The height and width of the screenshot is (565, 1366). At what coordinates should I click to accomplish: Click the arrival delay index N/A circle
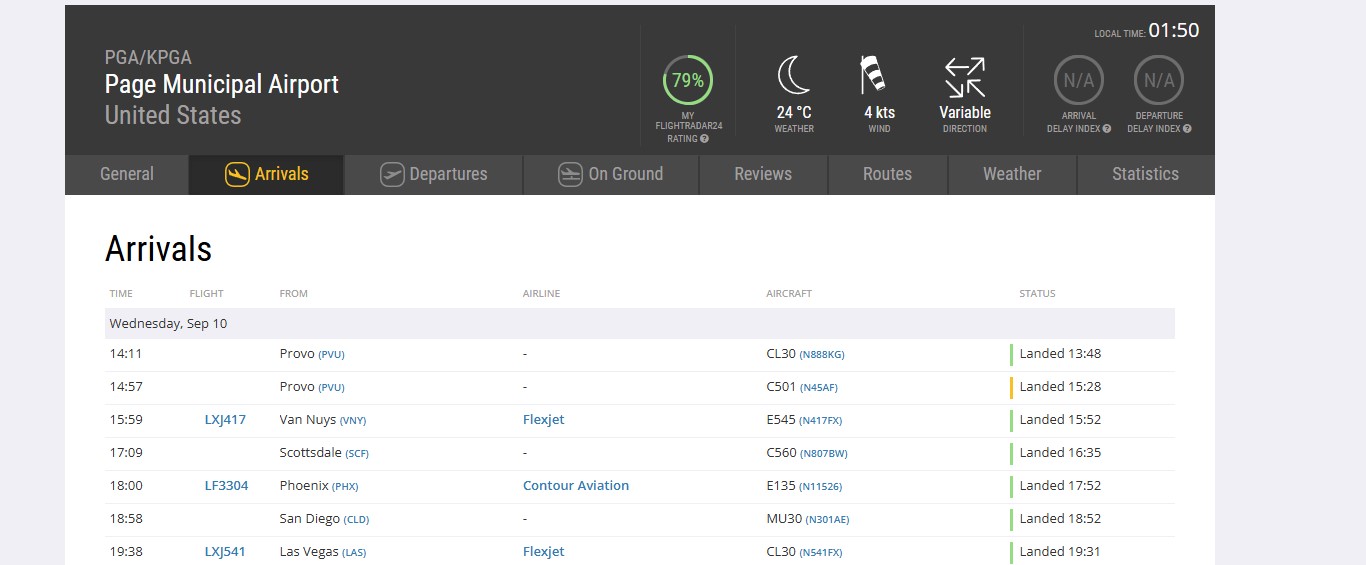click(1078, 81)
